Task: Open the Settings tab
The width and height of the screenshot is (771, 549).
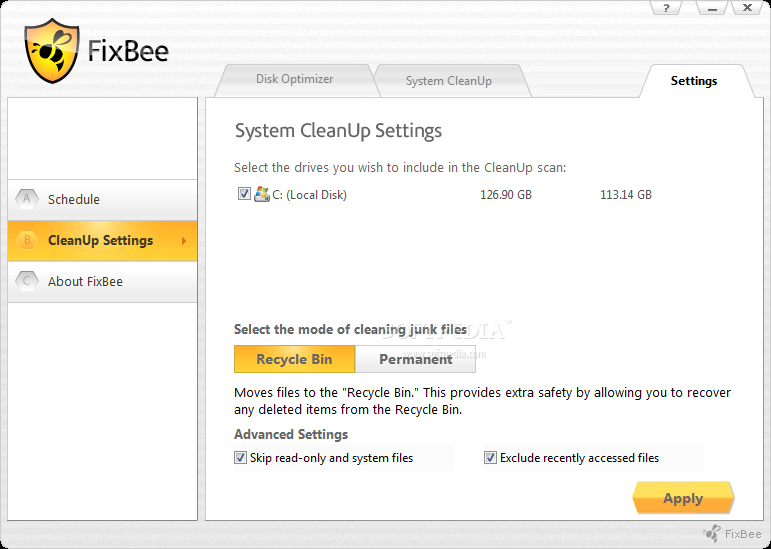Action: (694, 81)
